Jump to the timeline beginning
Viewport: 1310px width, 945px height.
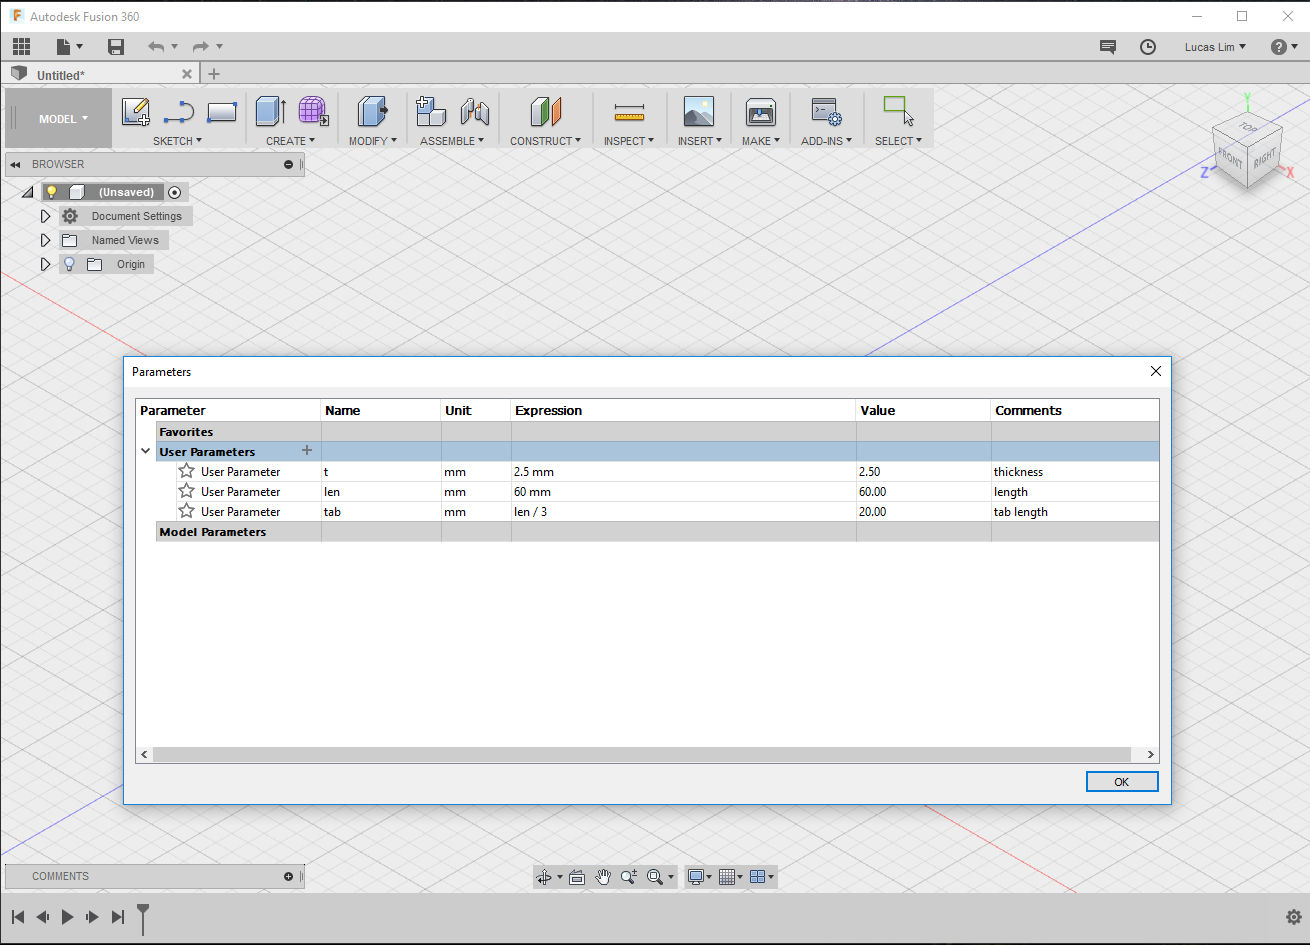pos(18,917)
